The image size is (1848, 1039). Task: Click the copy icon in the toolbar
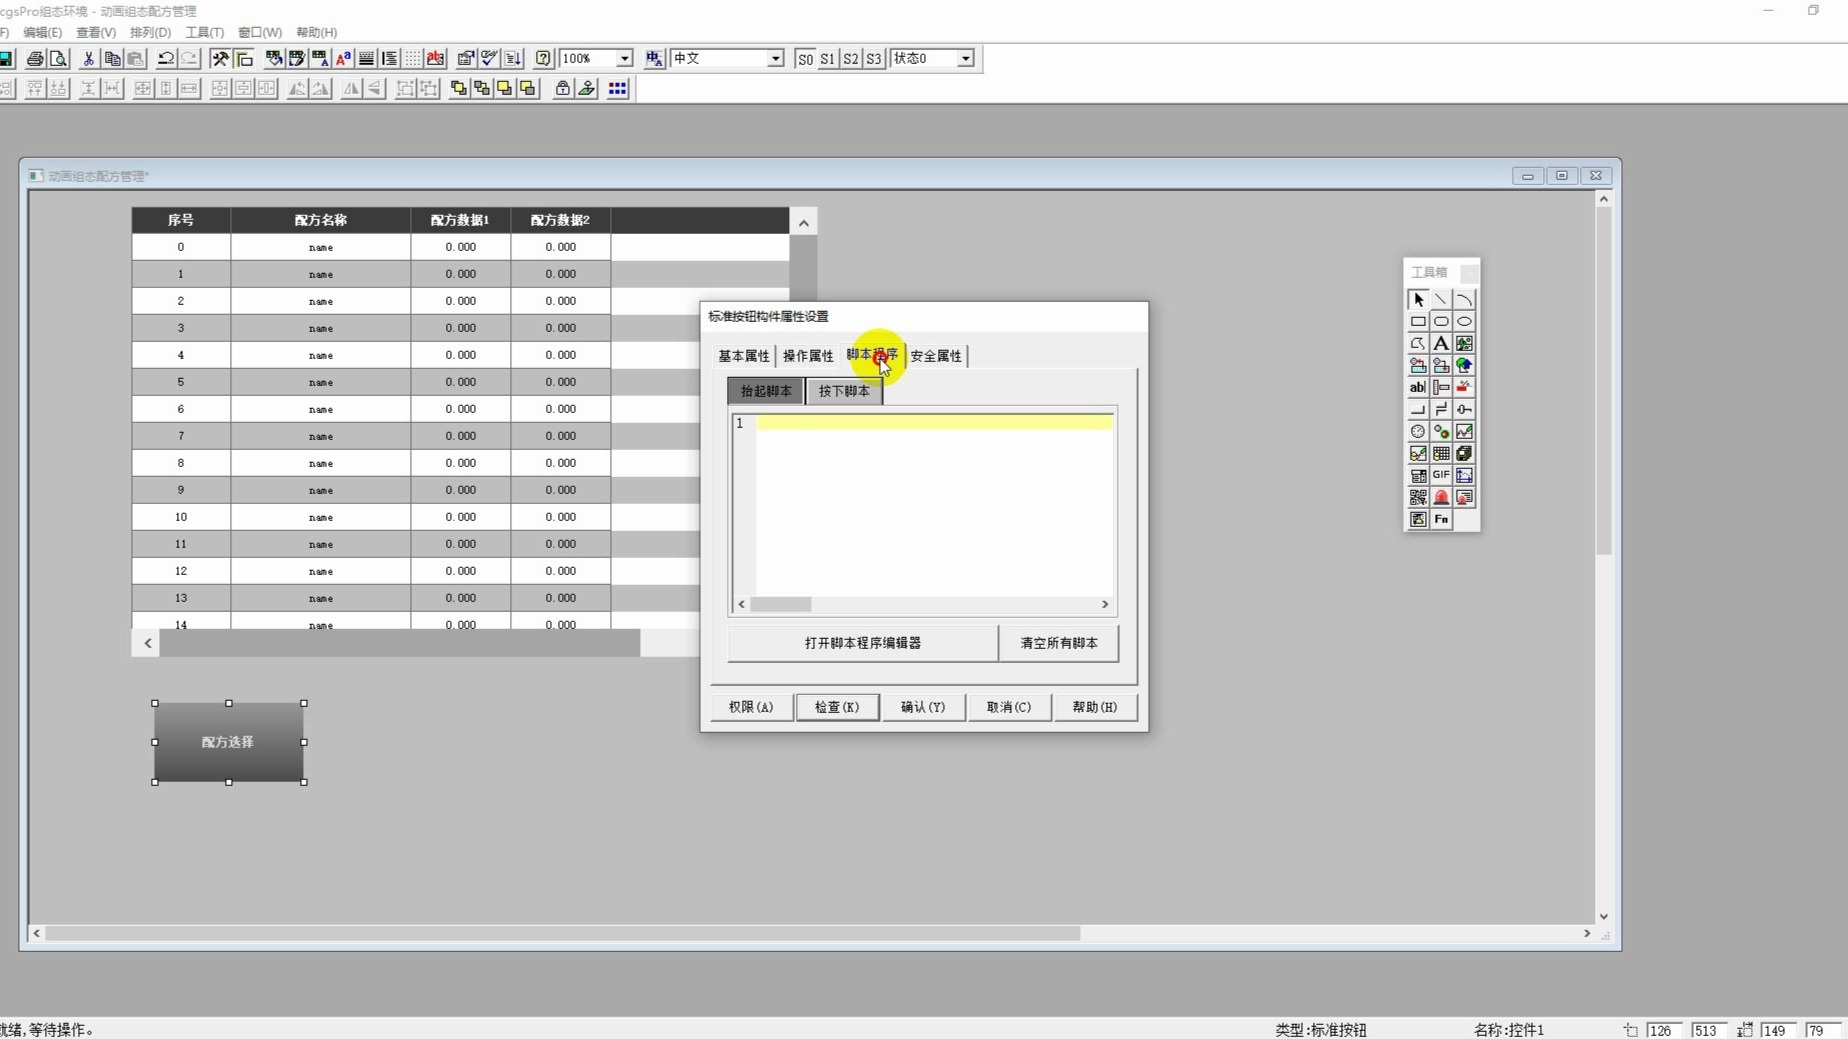tap(112, 59)
